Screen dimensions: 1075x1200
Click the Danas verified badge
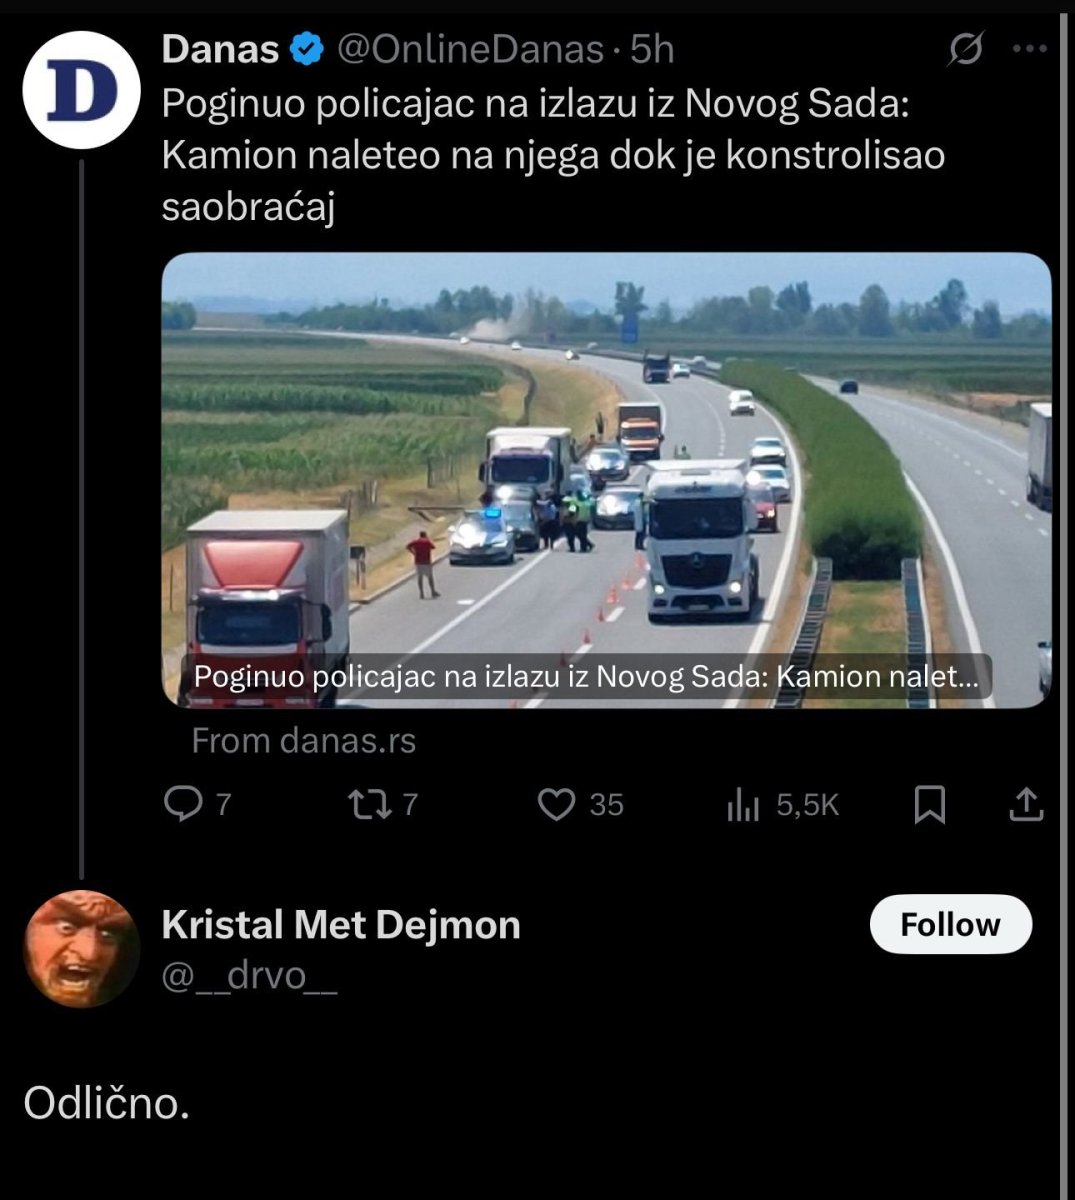point(306,49)
